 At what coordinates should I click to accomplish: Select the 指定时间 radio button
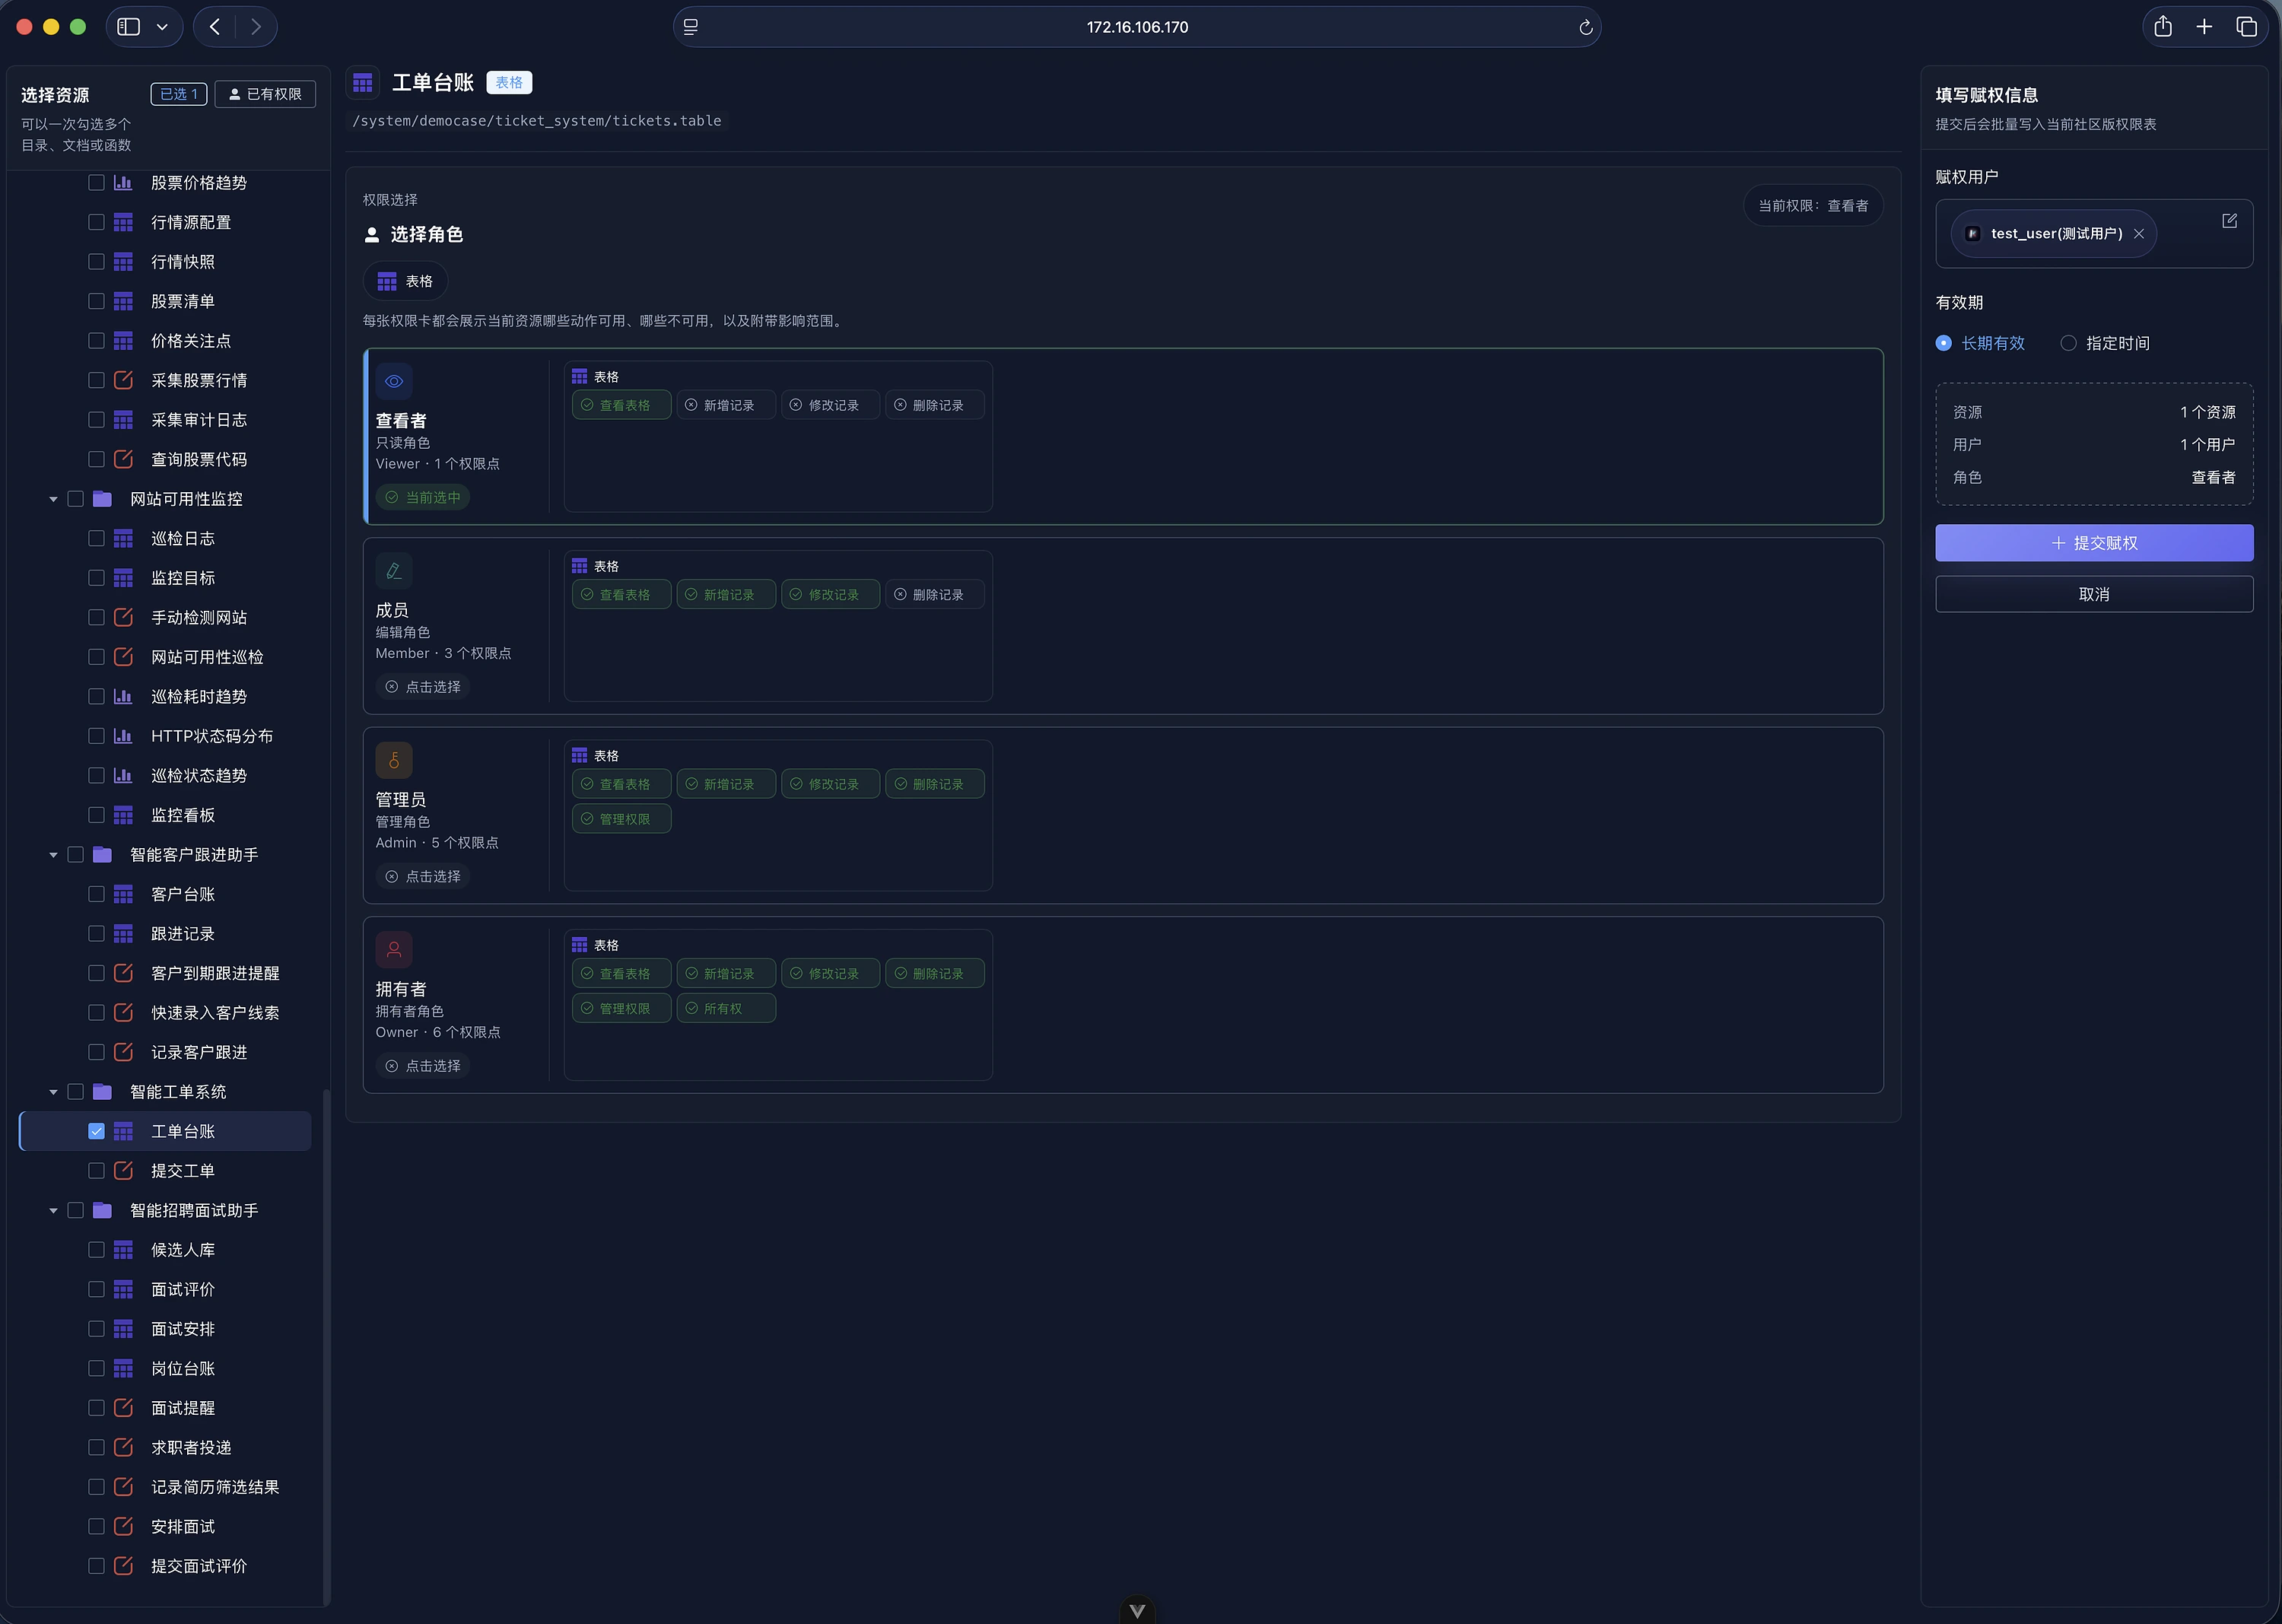pyautogui.click(x=2068, y=343)
